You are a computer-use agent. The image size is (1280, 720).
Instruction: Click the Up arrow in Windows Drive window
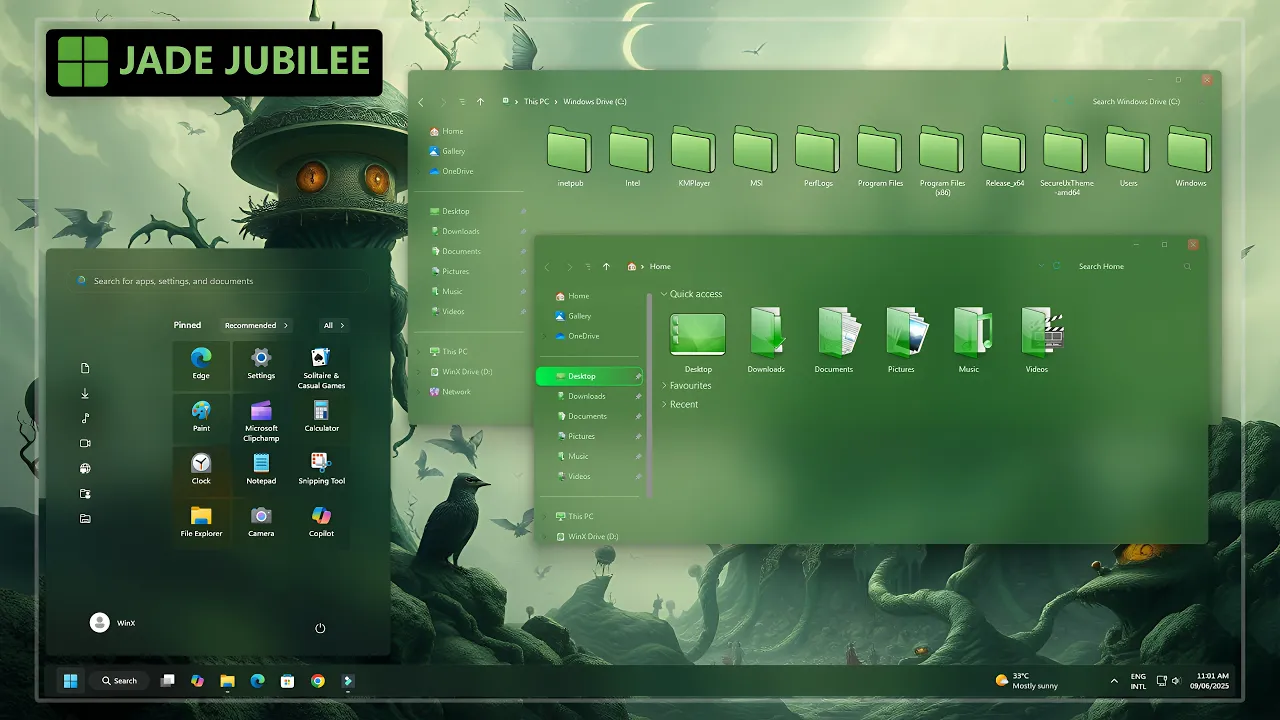coord(481,102)
